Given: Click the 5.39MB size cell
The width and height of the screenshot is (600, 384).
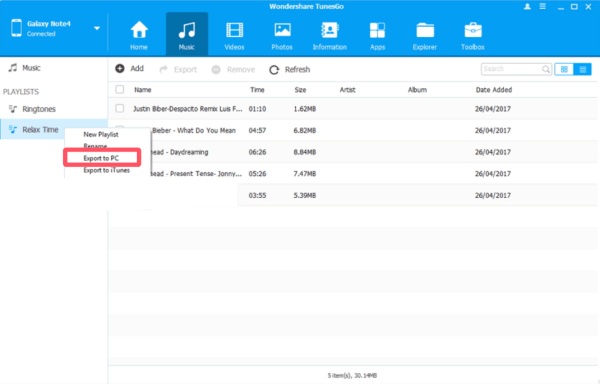Looking at the screenshot, I should (305, 195).
